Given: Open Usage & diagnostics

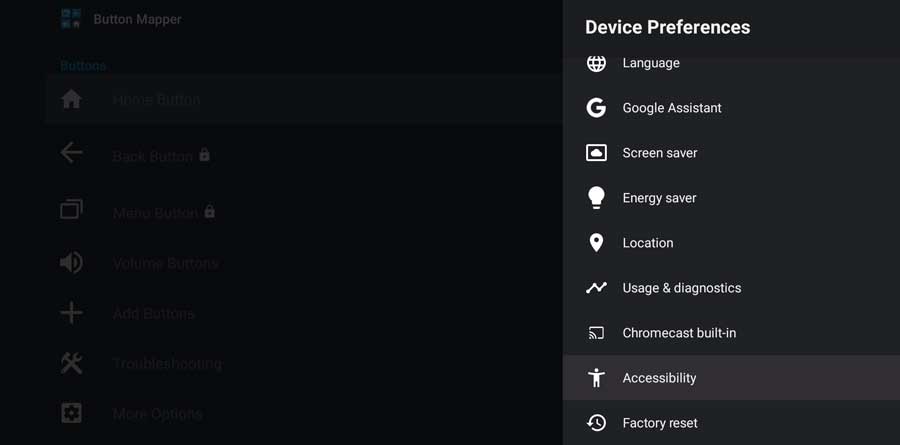Looking at the screenshot, I should (x=731, y=288).
